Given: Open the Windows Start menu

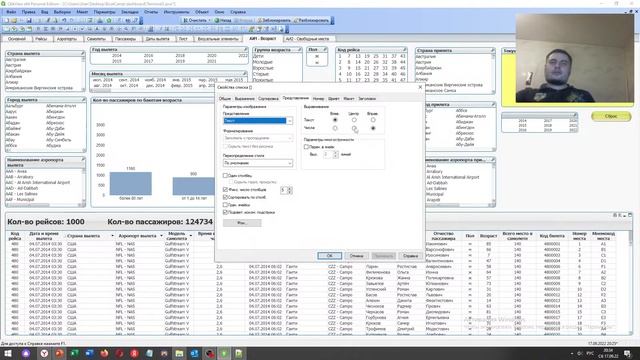Looking at the screenshot, I should click(x=8, y=353).
